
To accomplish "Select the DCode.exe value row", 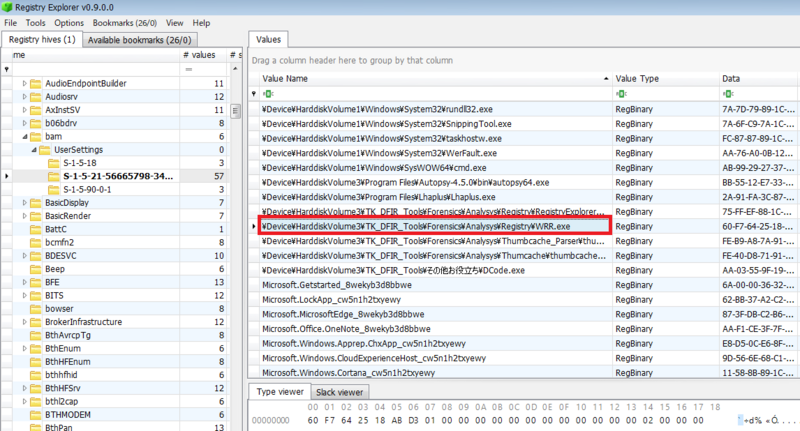I will coord(526,270).
